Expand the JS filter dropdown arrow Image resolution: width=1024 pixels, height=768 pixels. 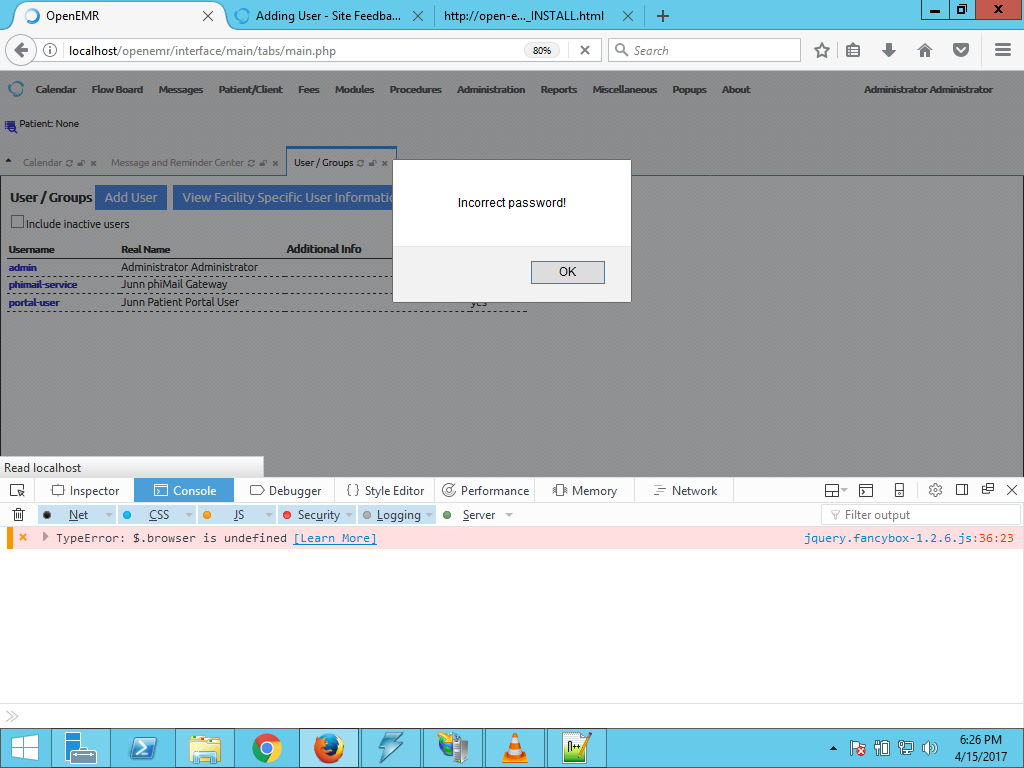pos(269,515)
